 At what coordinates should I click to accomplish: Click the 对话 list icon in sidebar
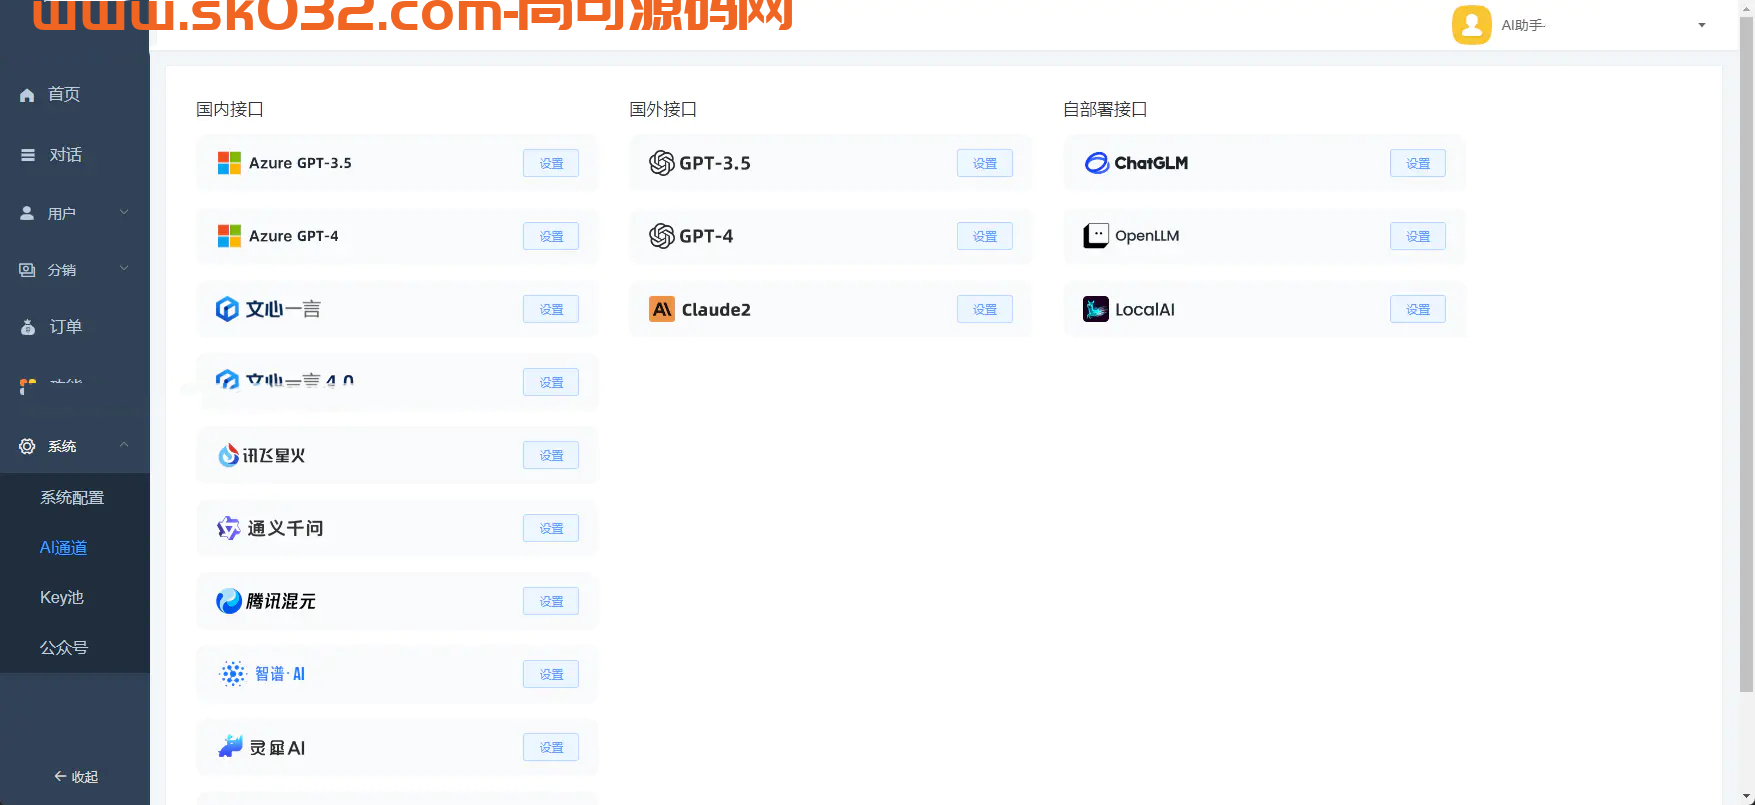(x=28, y=155)
